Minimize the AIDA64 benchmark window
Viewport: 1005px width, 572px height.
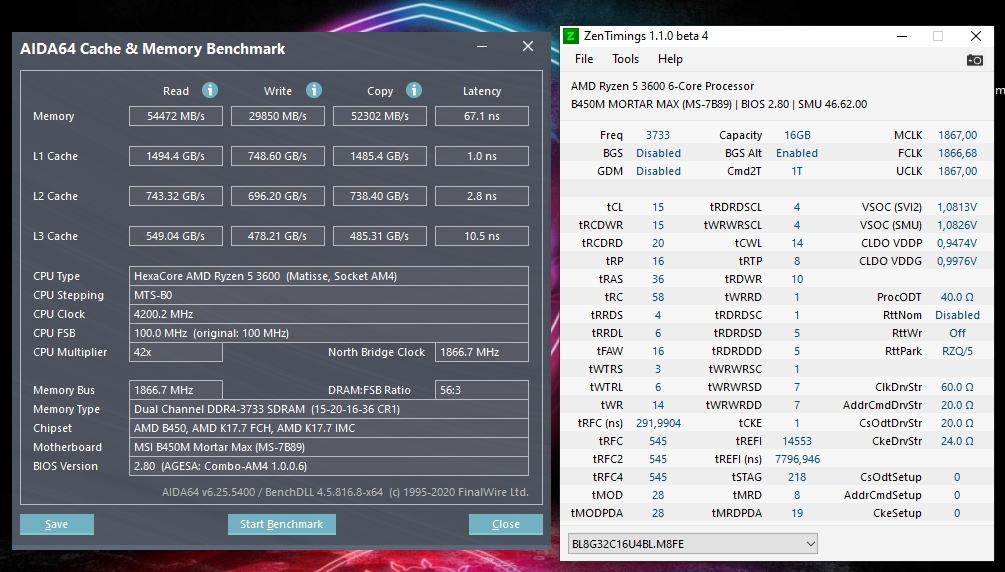click(482, 46)
